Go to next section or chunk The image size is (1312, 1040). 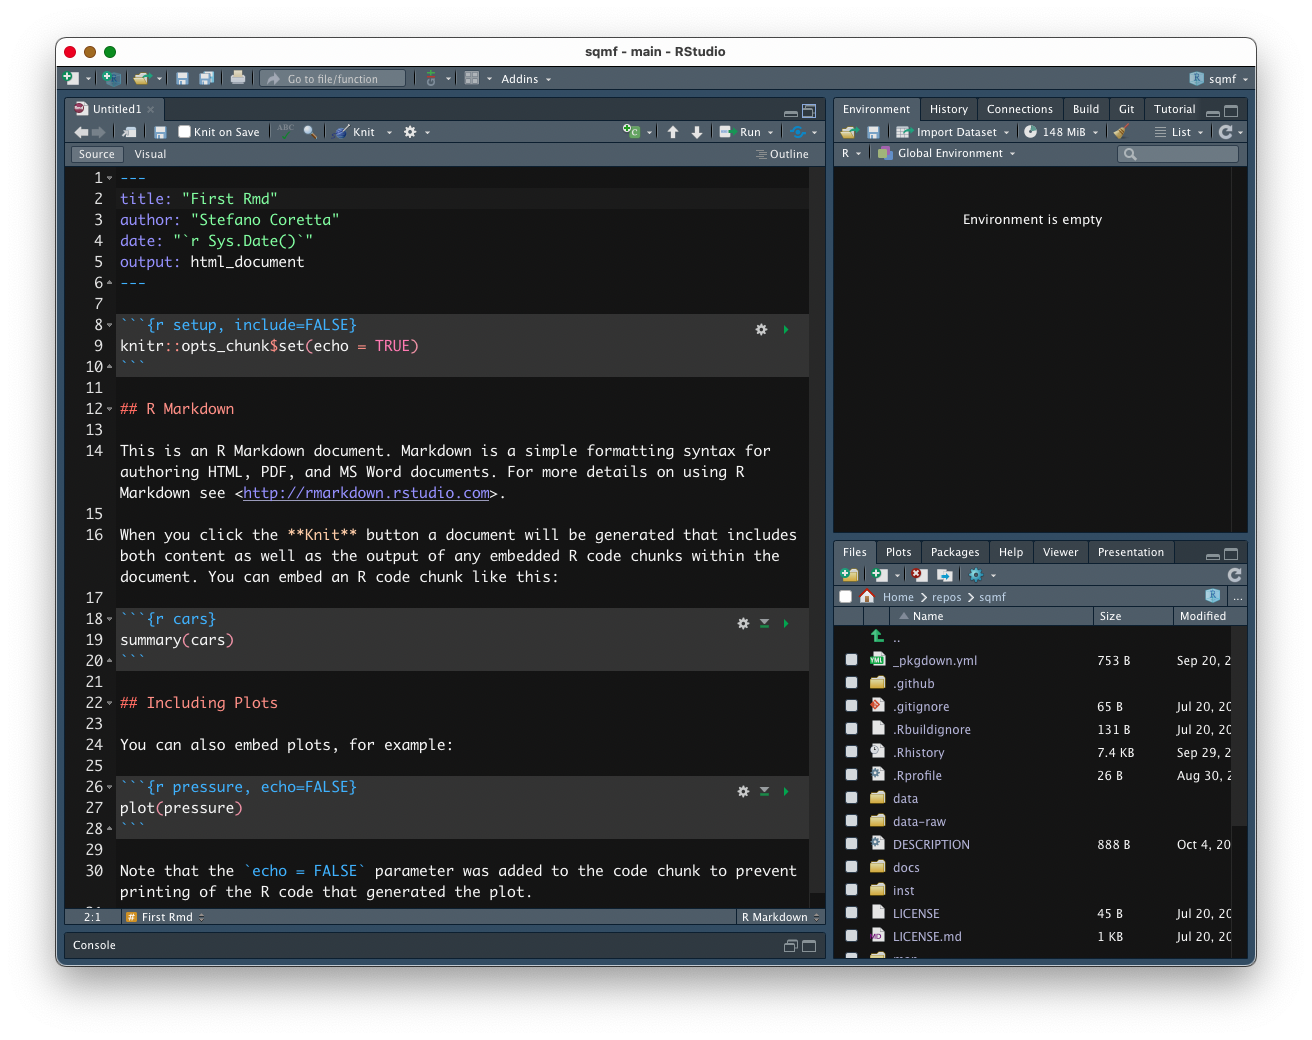pyautogui.click(x=697, y=132)
